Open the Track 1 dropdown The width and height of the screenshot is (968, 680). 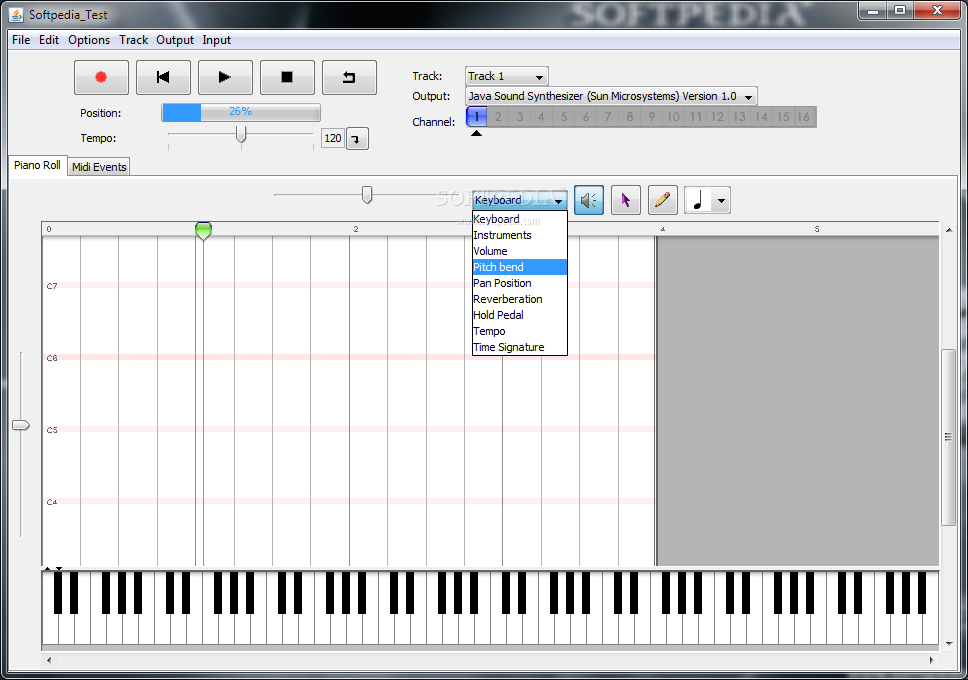point(506,76)
